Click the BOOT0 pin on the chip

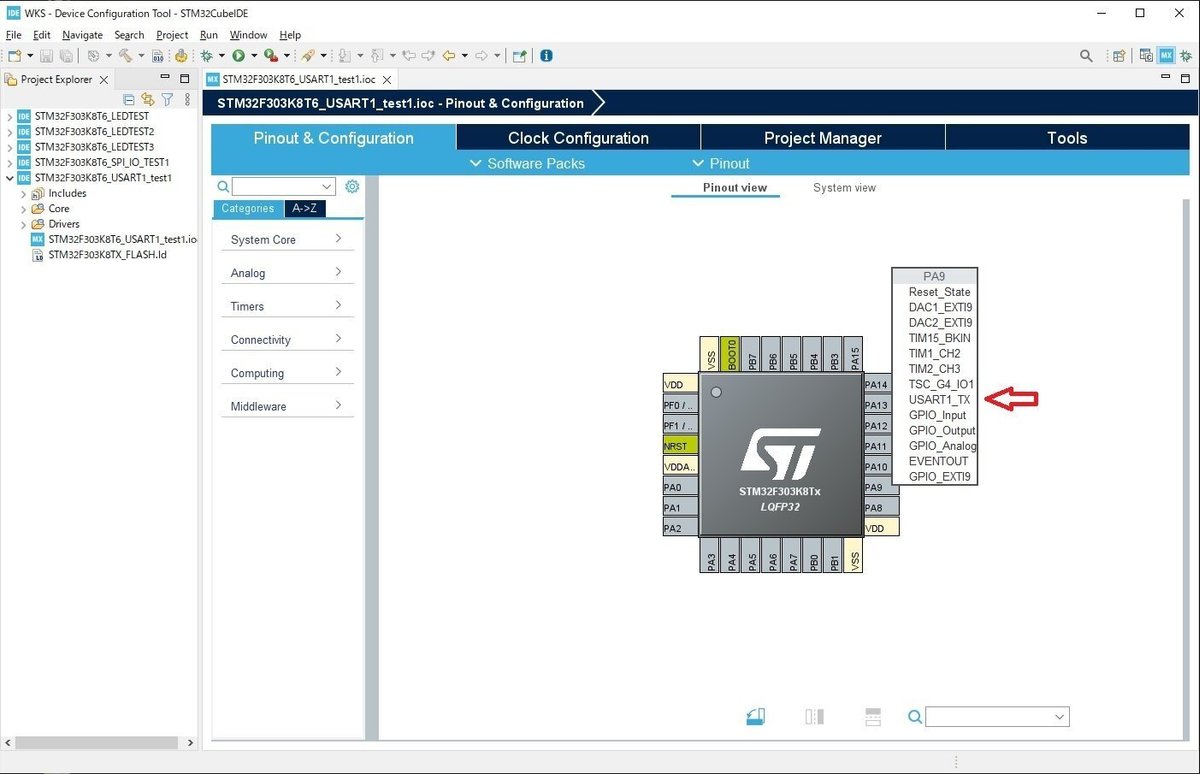pos(731,354)
